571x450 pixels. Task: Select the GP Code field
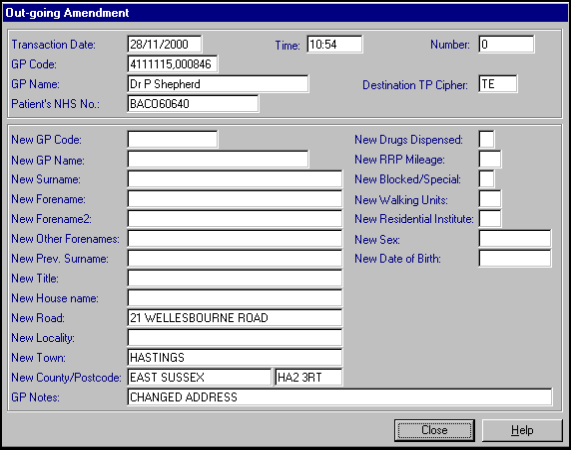click(173, 64)
